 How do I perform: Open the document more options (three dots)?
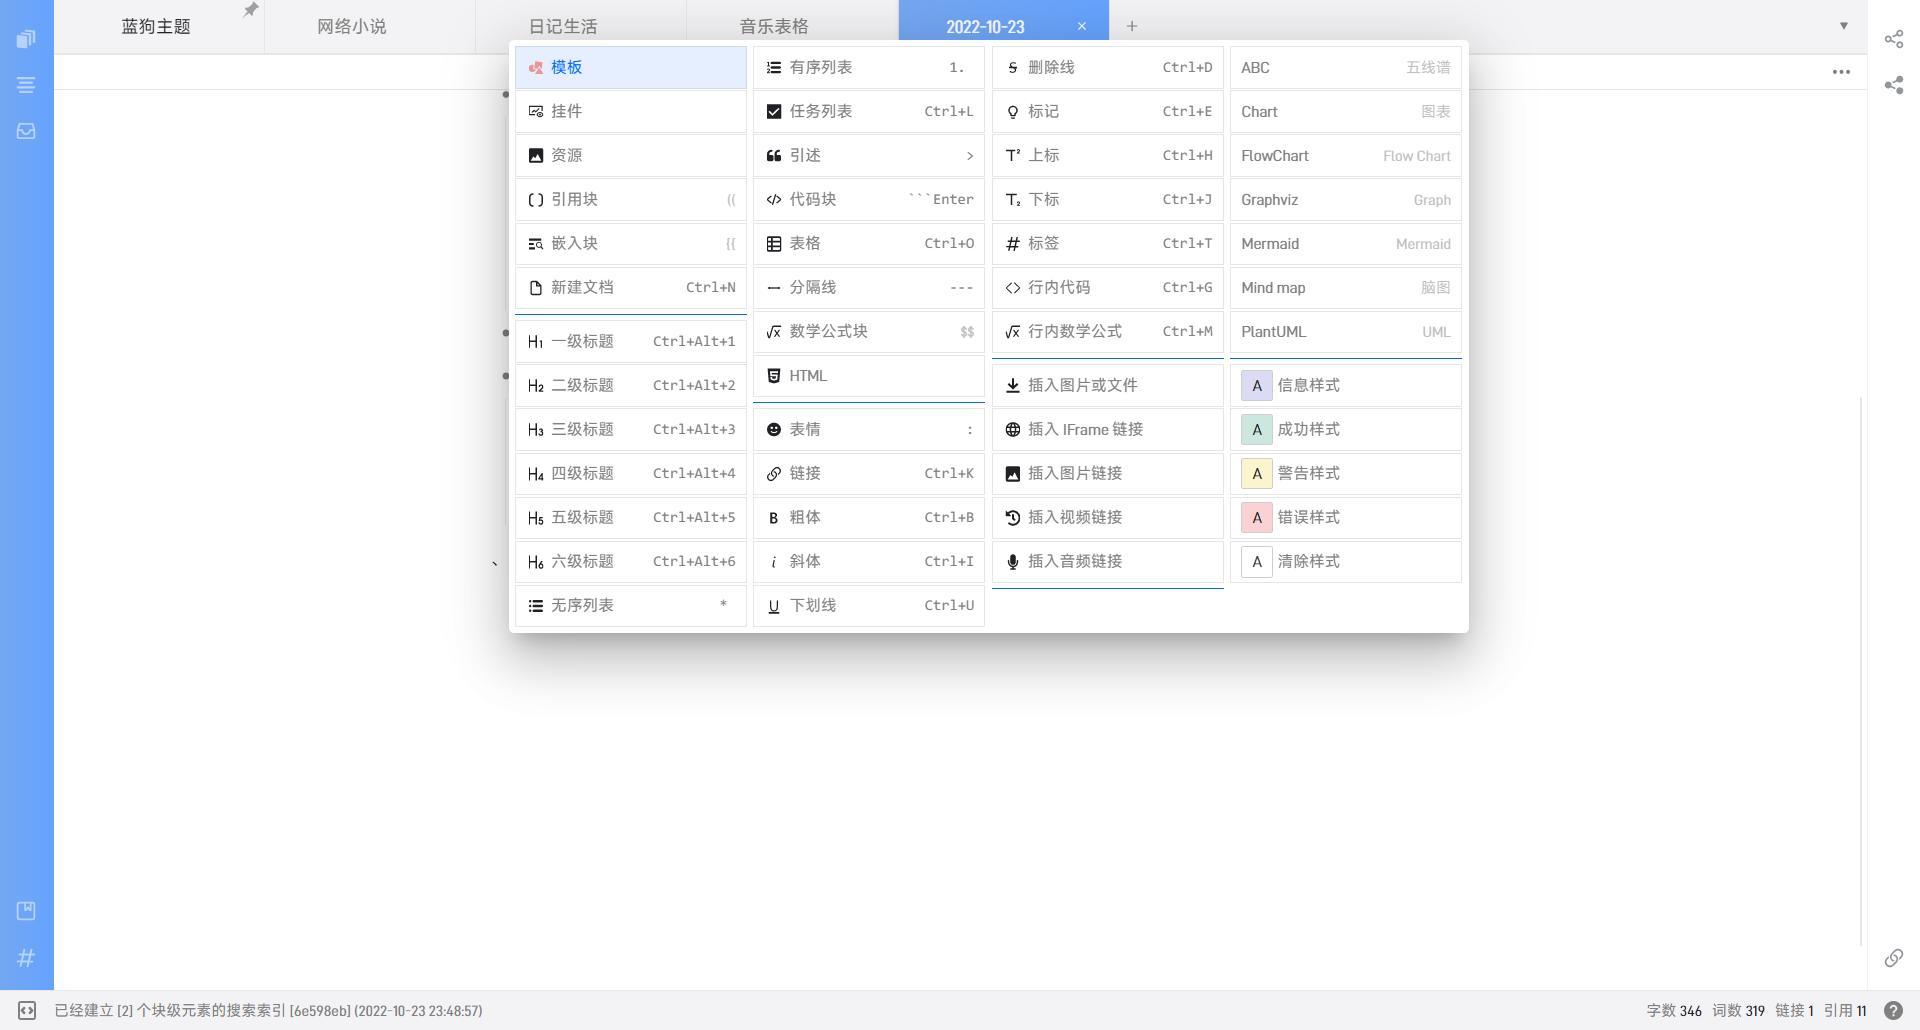coord(1841,72)
